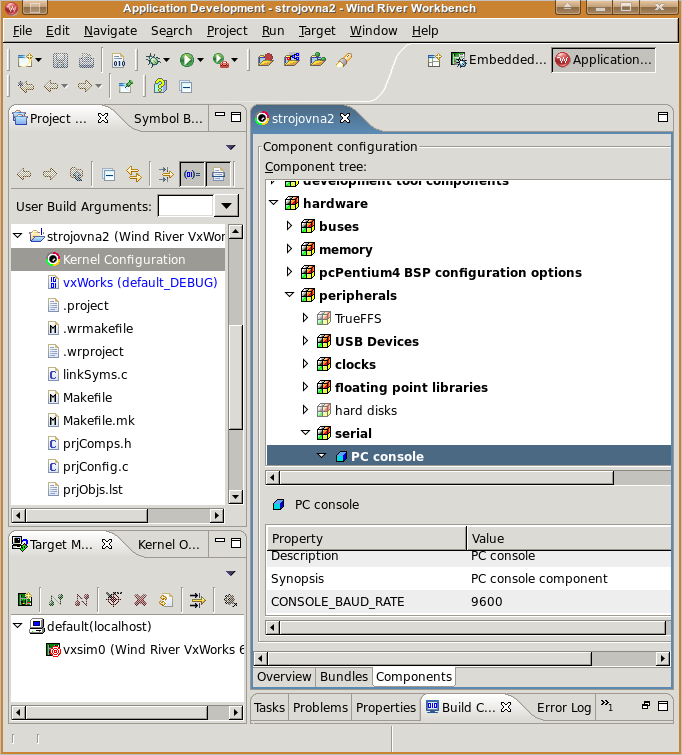Open the User Build Arguments dropdown
This screenshot has width=682, height=755.
(x=226, y=206)
